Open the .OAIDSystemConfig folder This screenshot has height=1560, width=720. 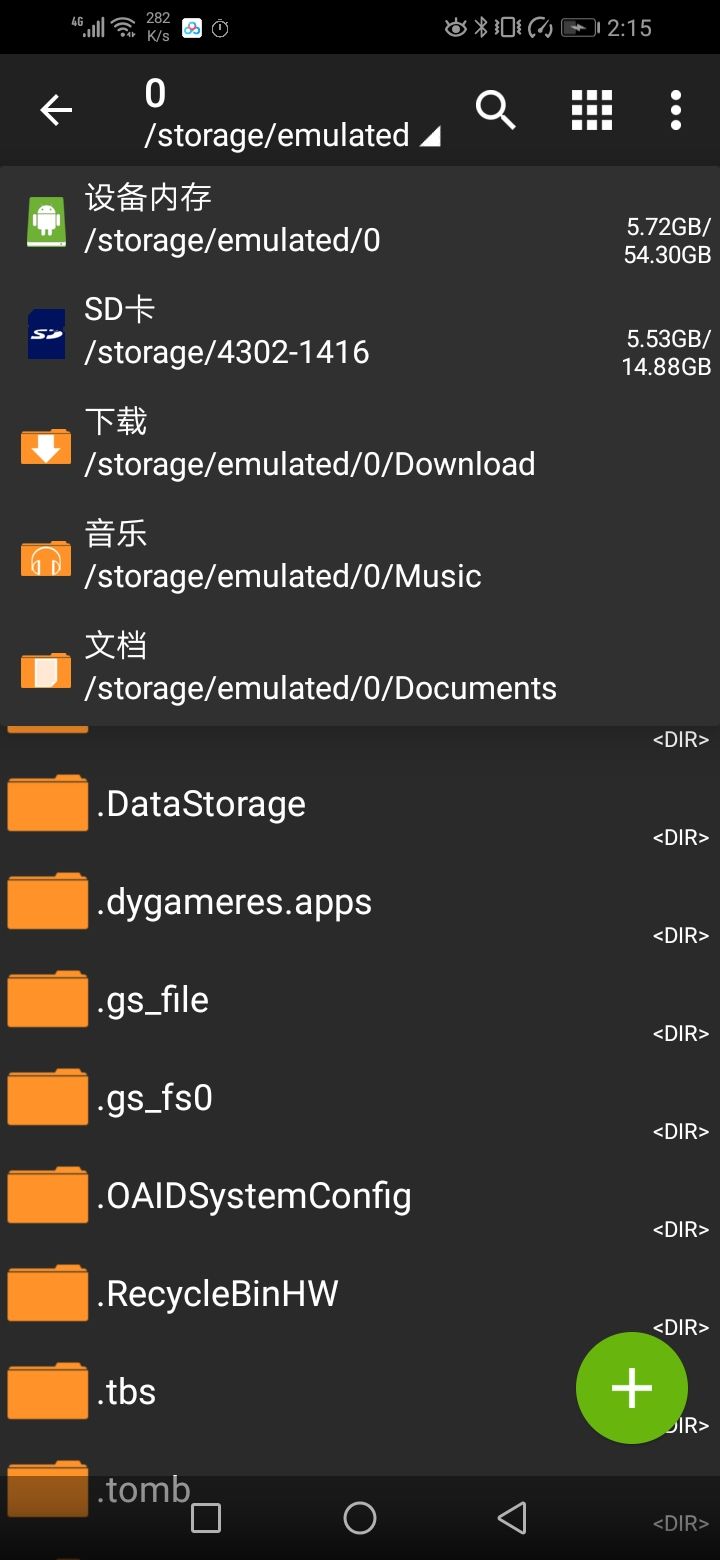[254, 1196]
